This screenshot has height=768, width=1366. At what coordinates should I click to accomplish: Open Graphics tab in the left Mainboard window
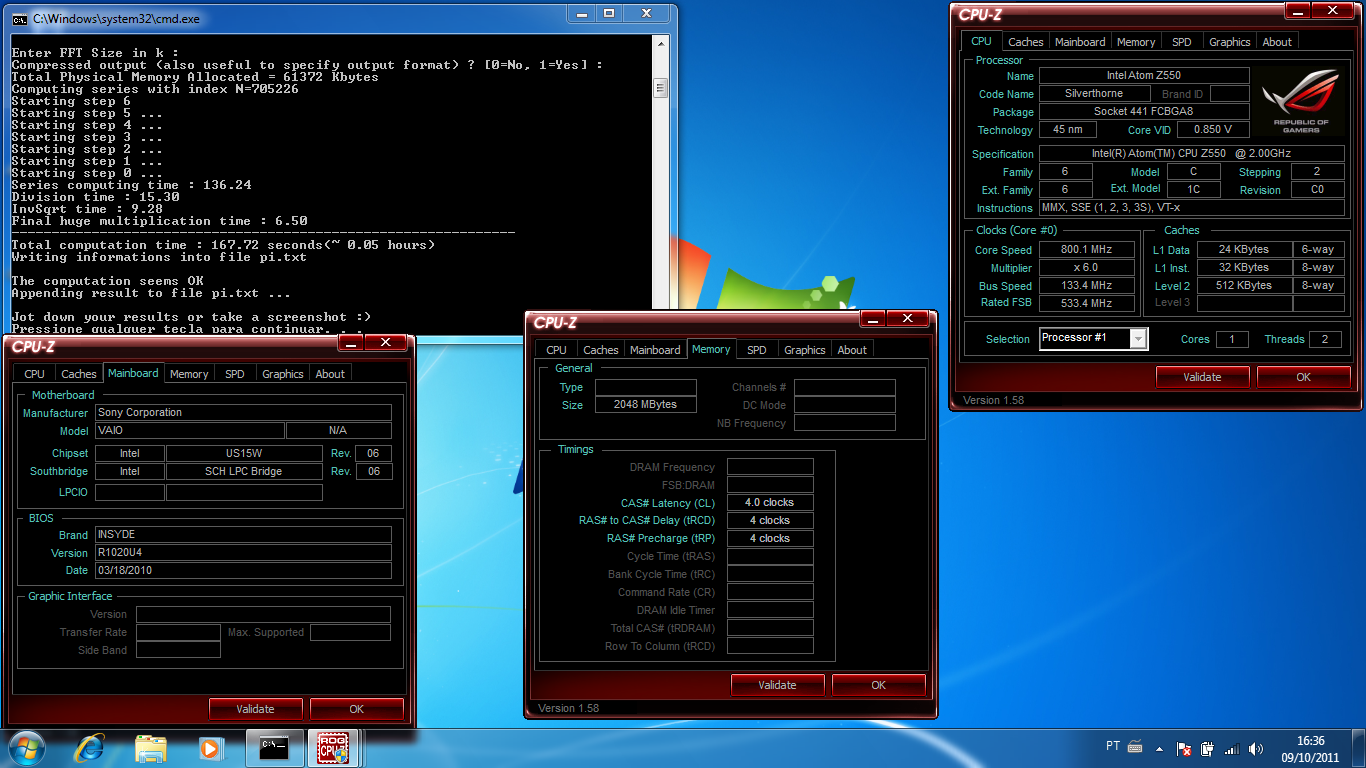[283, 374]
